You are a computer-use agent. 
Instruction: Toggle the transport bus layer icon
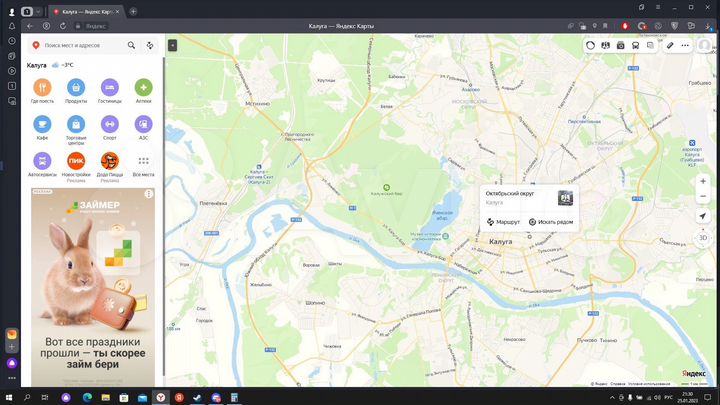(636, 45)
